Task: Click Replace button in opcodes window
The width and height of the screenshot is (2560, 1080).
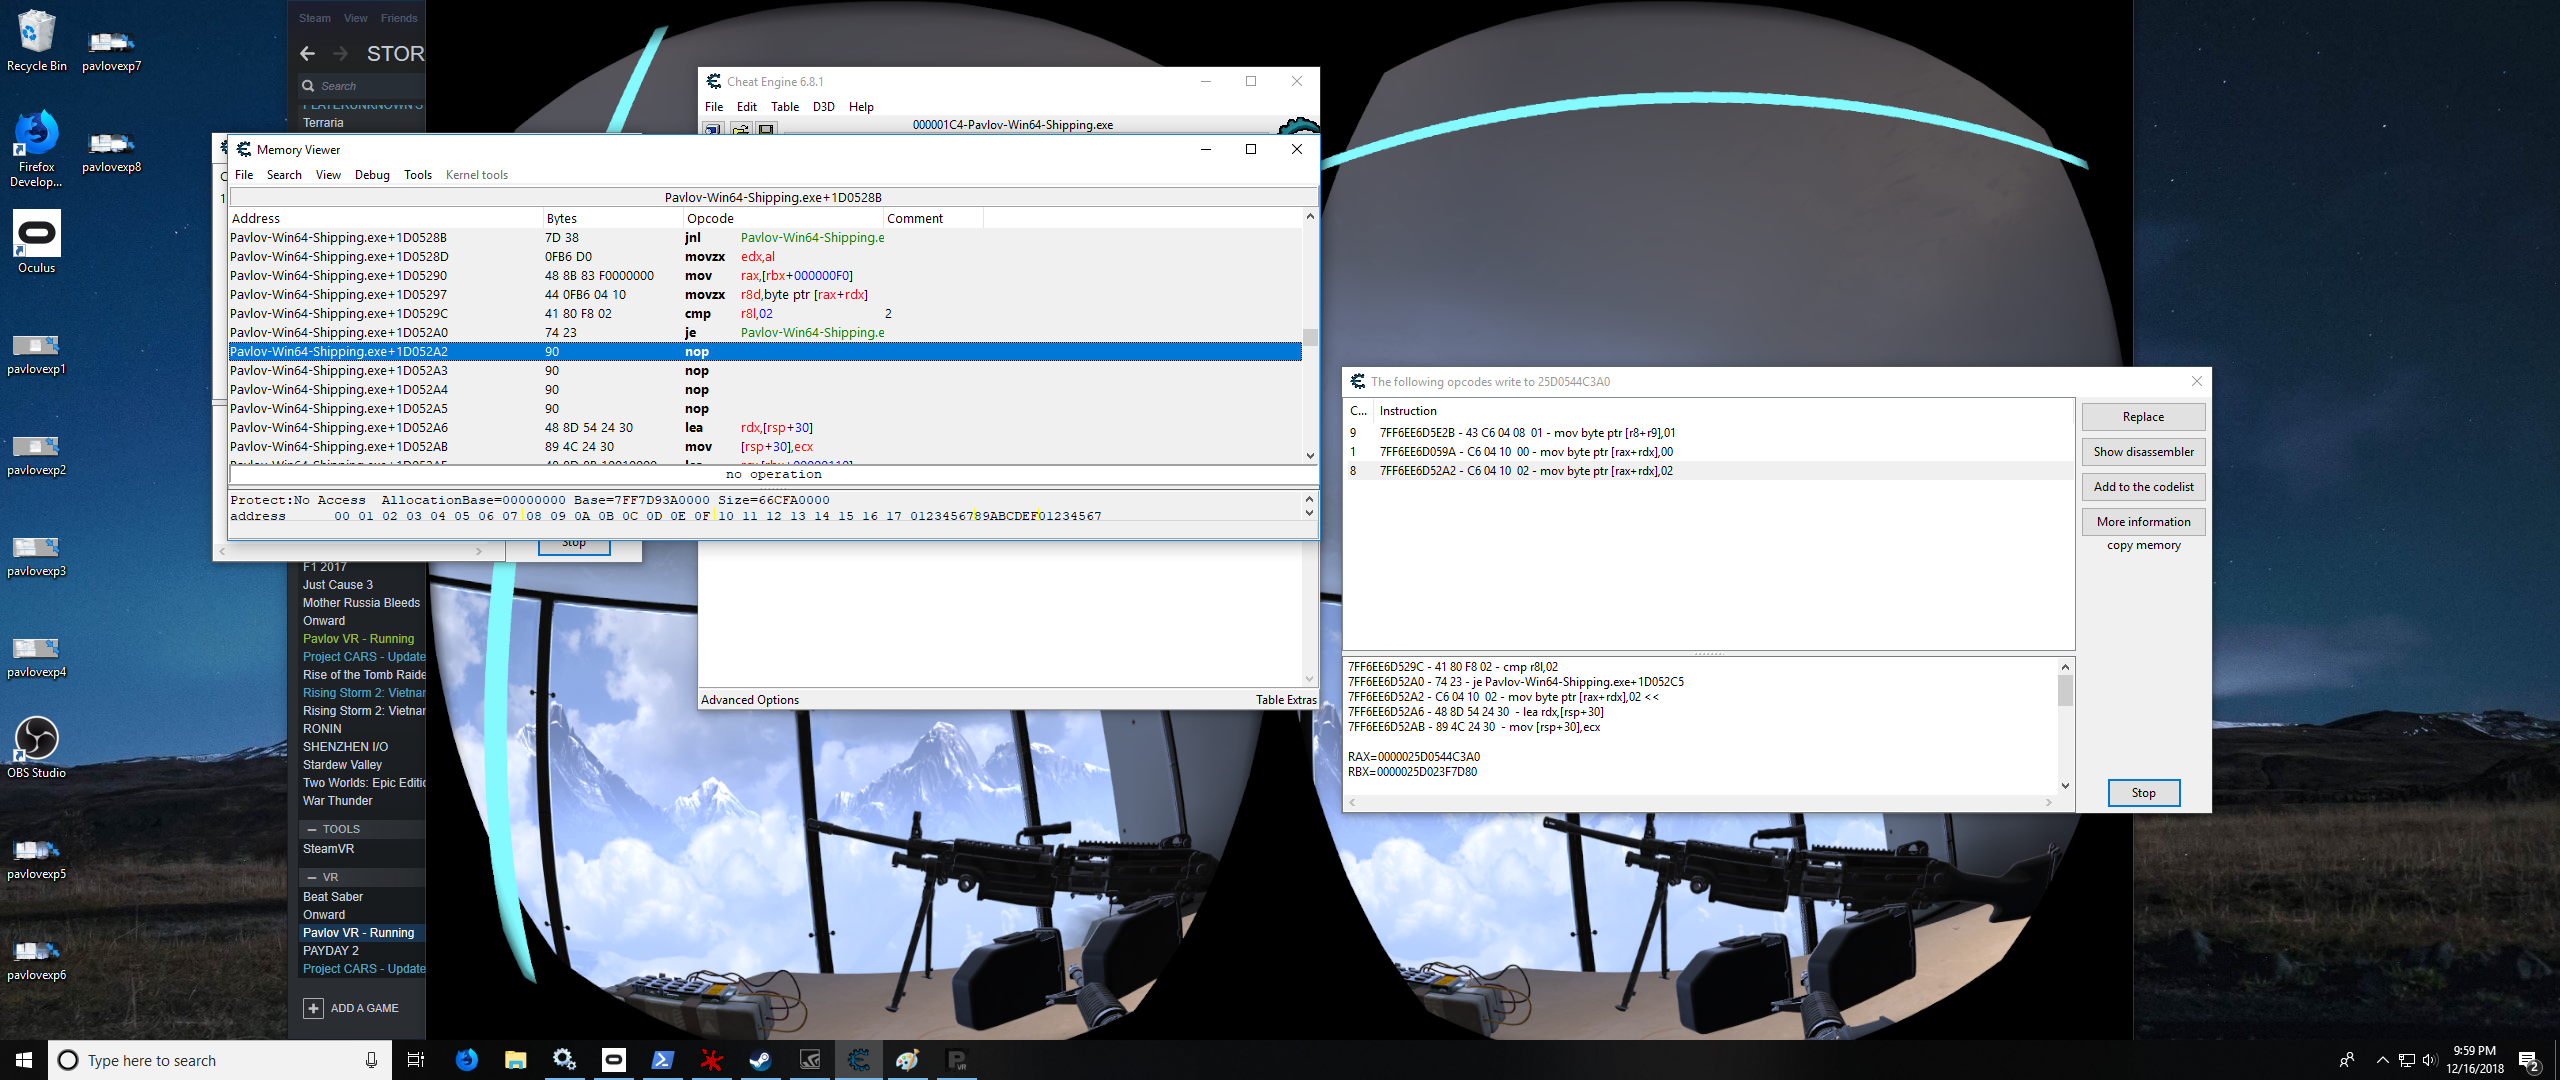Action: click(x=2143, y=417)
